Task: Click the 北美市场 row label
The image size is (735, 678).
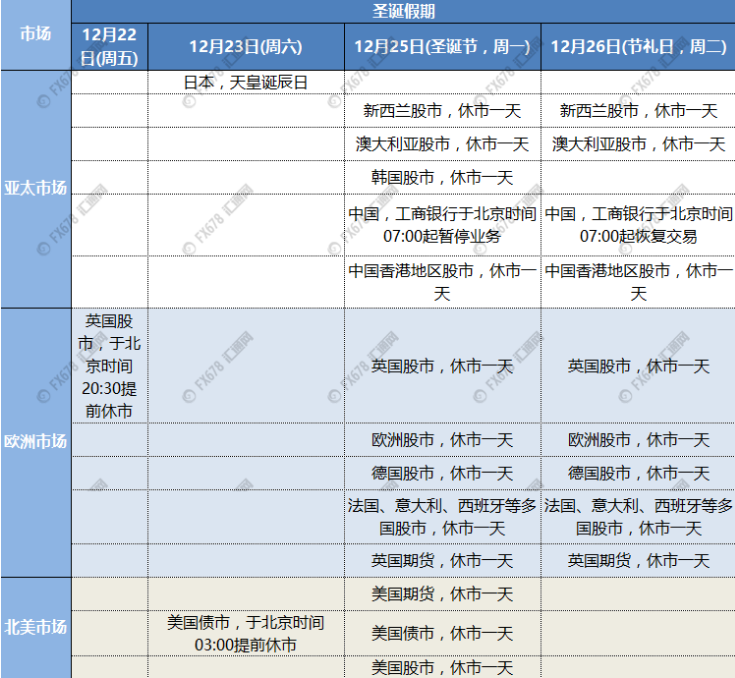Action: tap(35, 627)
